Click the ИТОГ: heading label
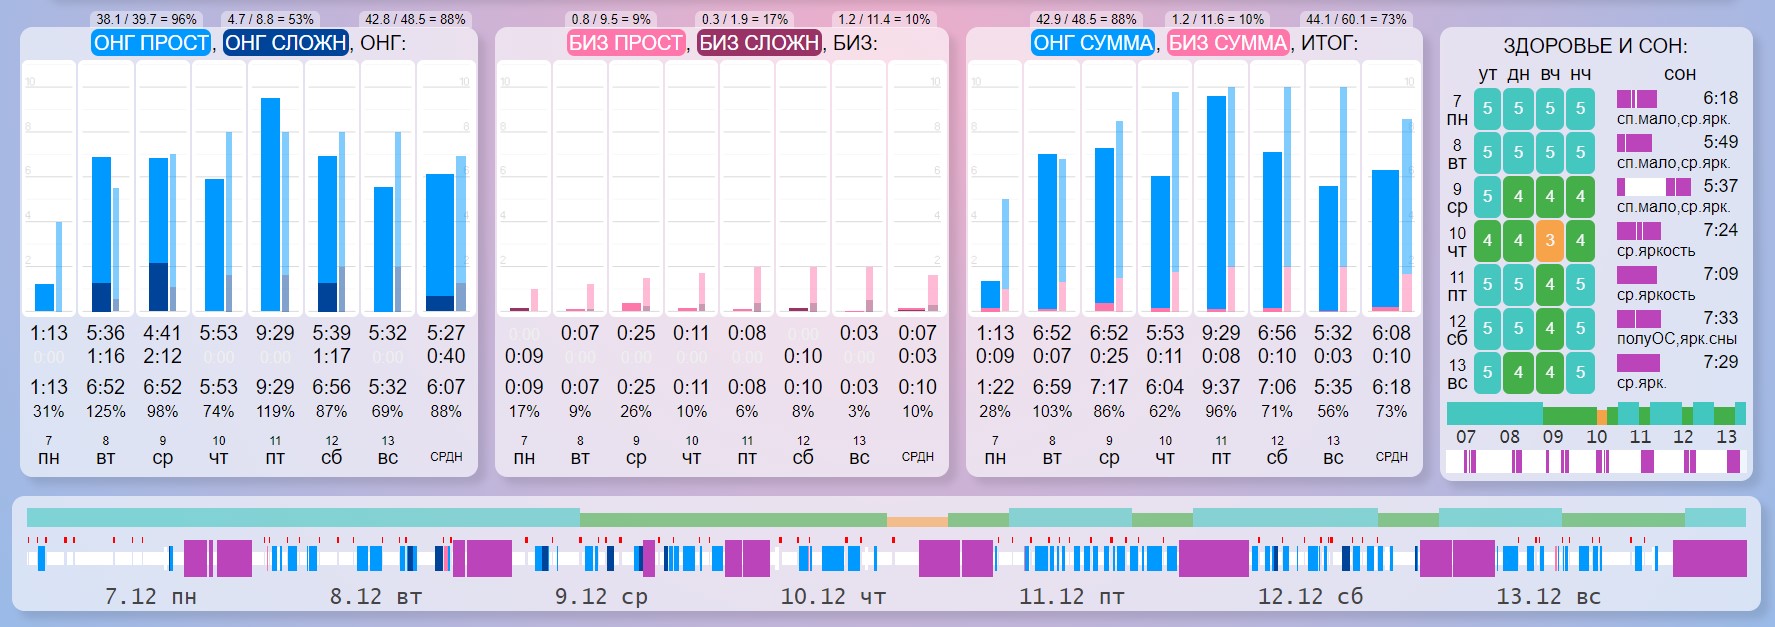The height and width of the screenshot is (627, 1775). tap(1329, 43)
